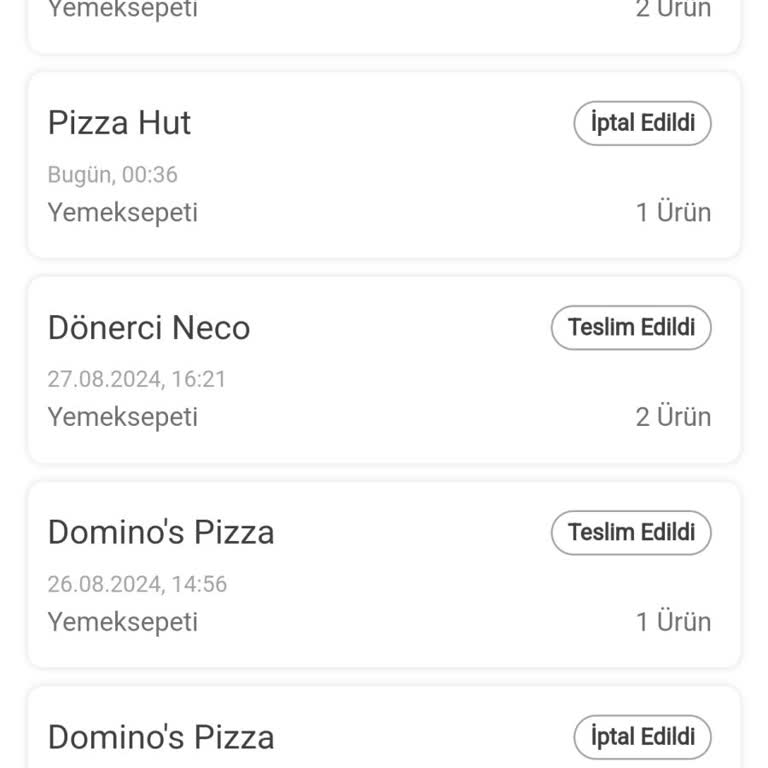Viewport: 768px width, 768px height.
Task: Tap '1 Ürün' count in delivered Domino's order
Action: pos(673,622)
